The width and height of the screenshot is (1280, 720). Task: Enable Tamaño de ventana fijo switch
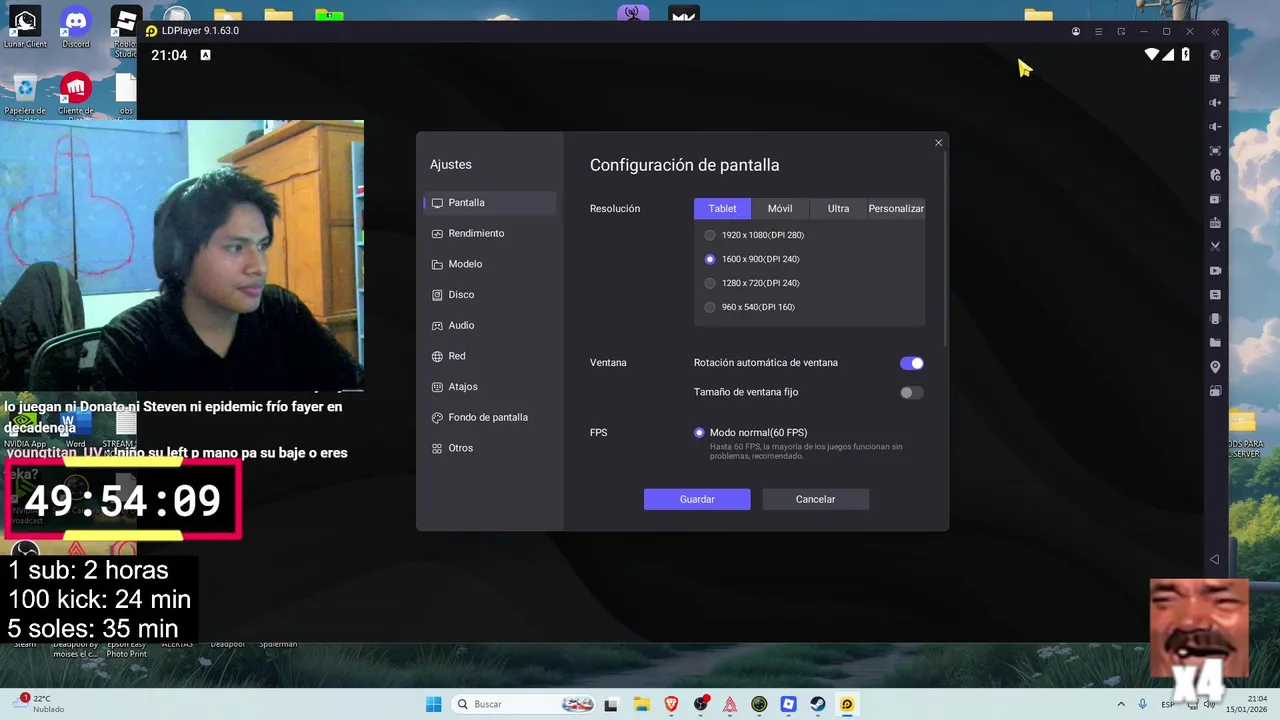point(911,392)
